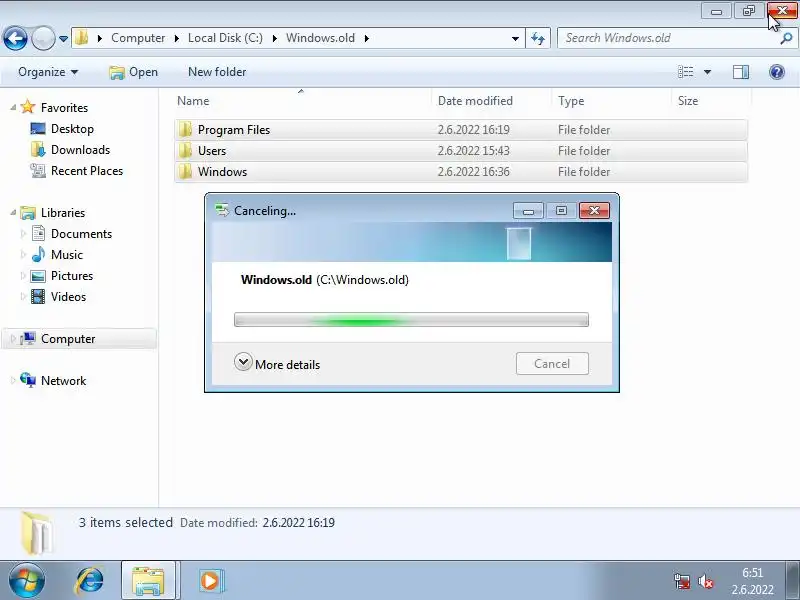Screen dimensions: 800x600
Task: Sort by Date modified column header
Action: pyautogui.click(x=491, y=101)
